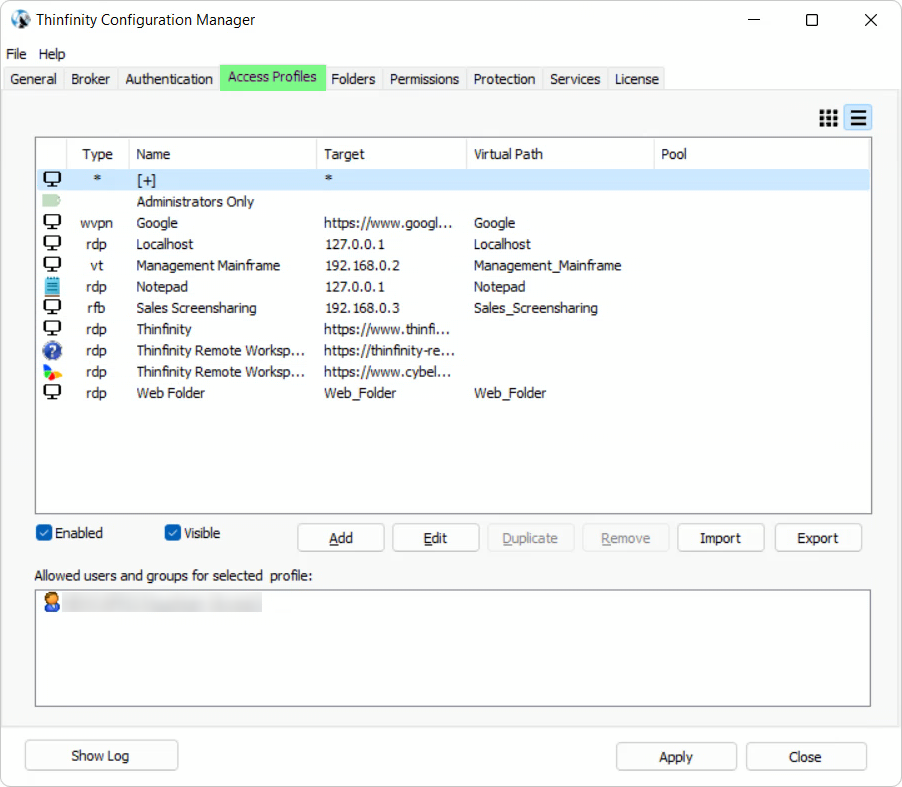Click the monitor icon of the [+] row
Image resolution: width=902 pixels, height=787 pixels.
tap(52, 179)
